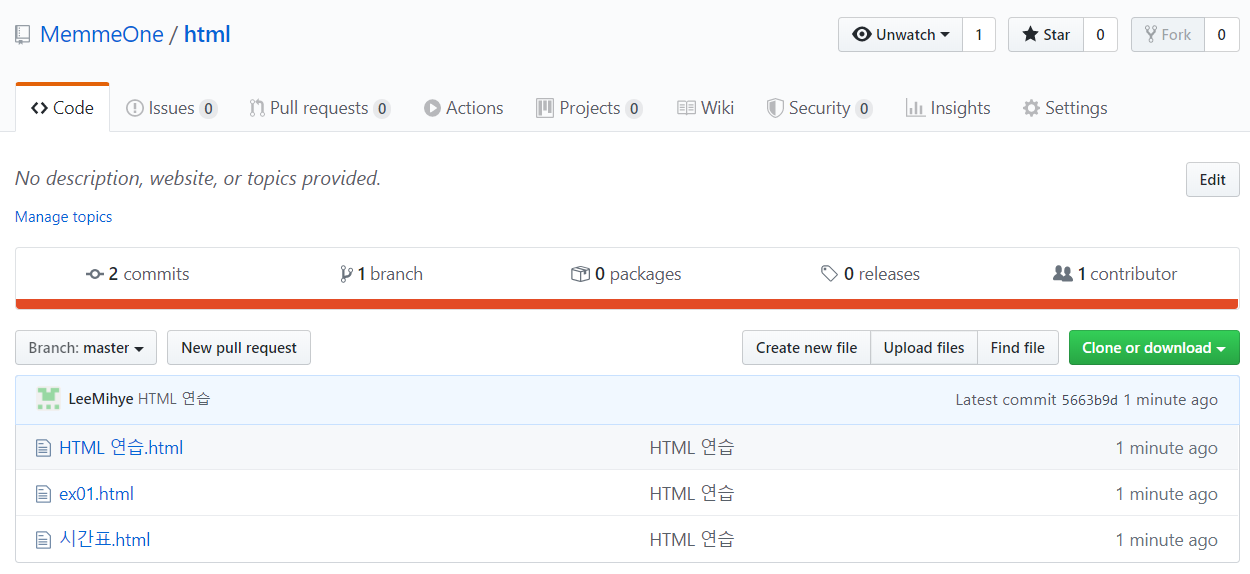Open the Unwatch dropdown button
1250x574 pixels.
900,35
